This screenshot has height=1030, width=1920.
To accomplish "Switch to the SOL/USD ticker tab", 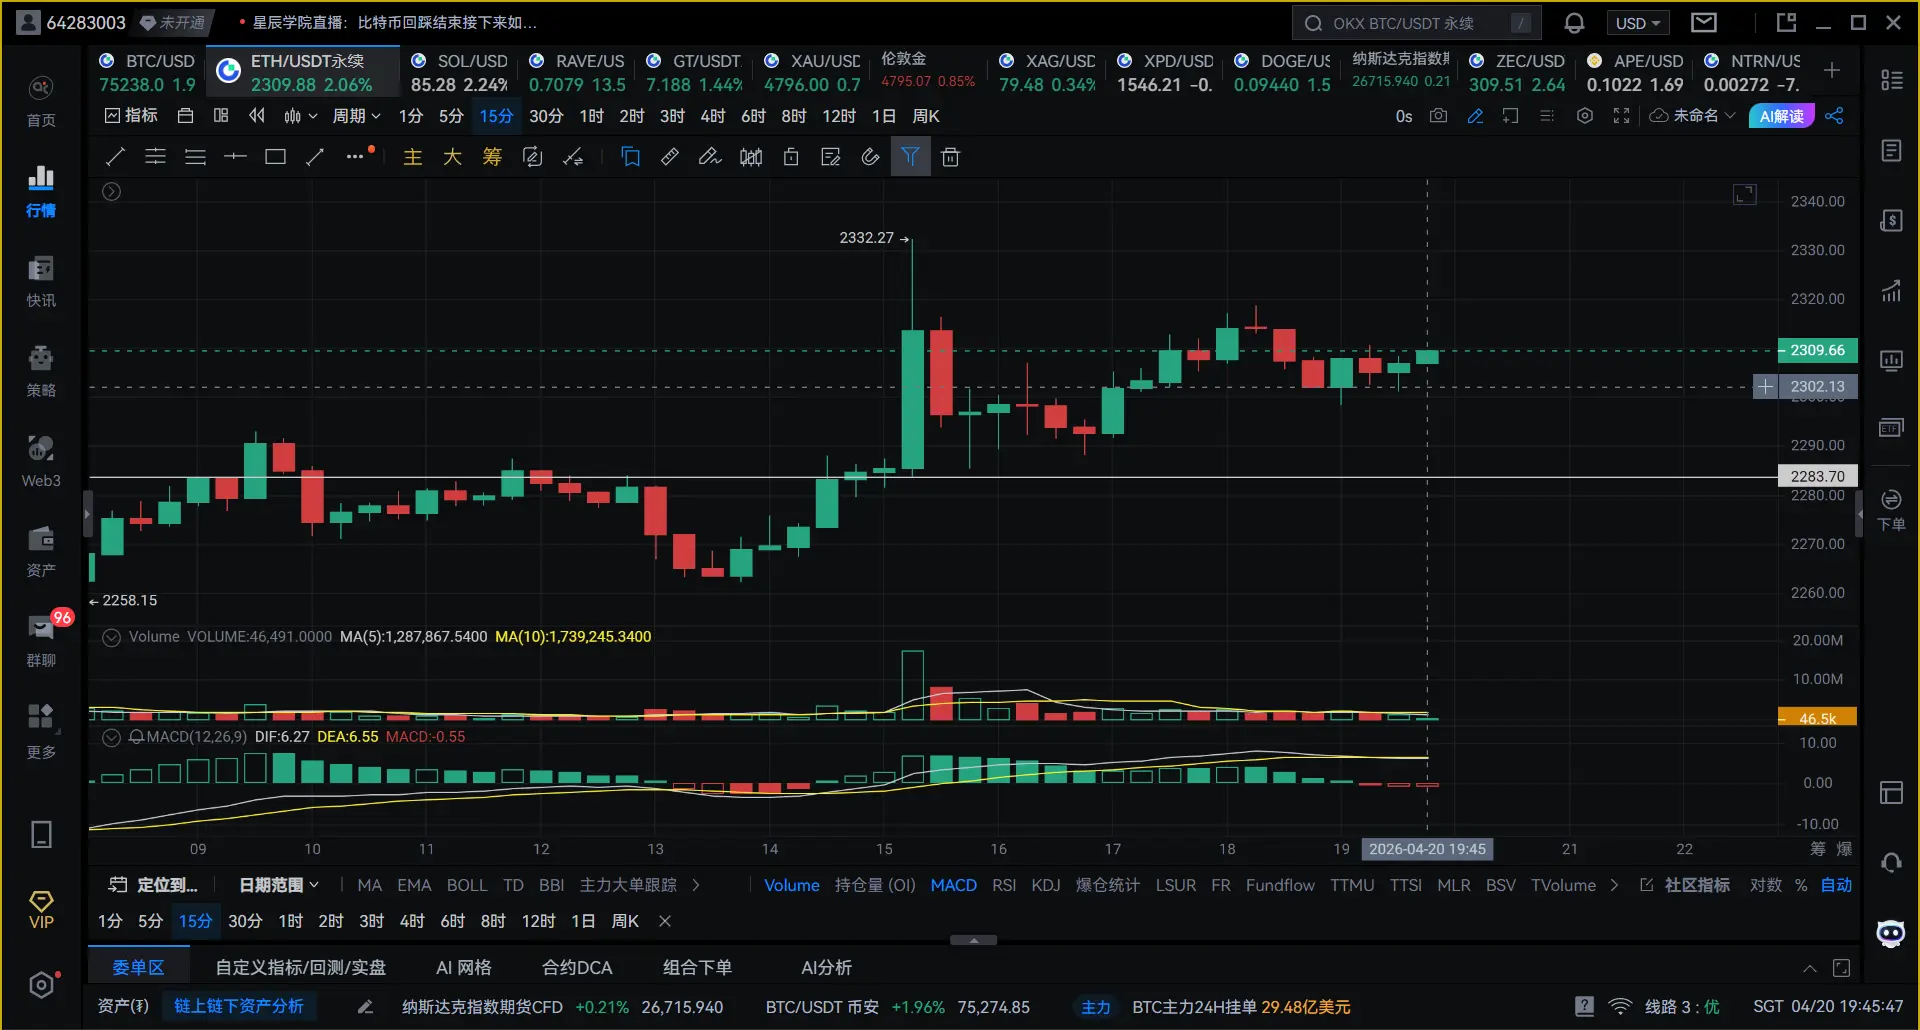I will tap(459, 73).
